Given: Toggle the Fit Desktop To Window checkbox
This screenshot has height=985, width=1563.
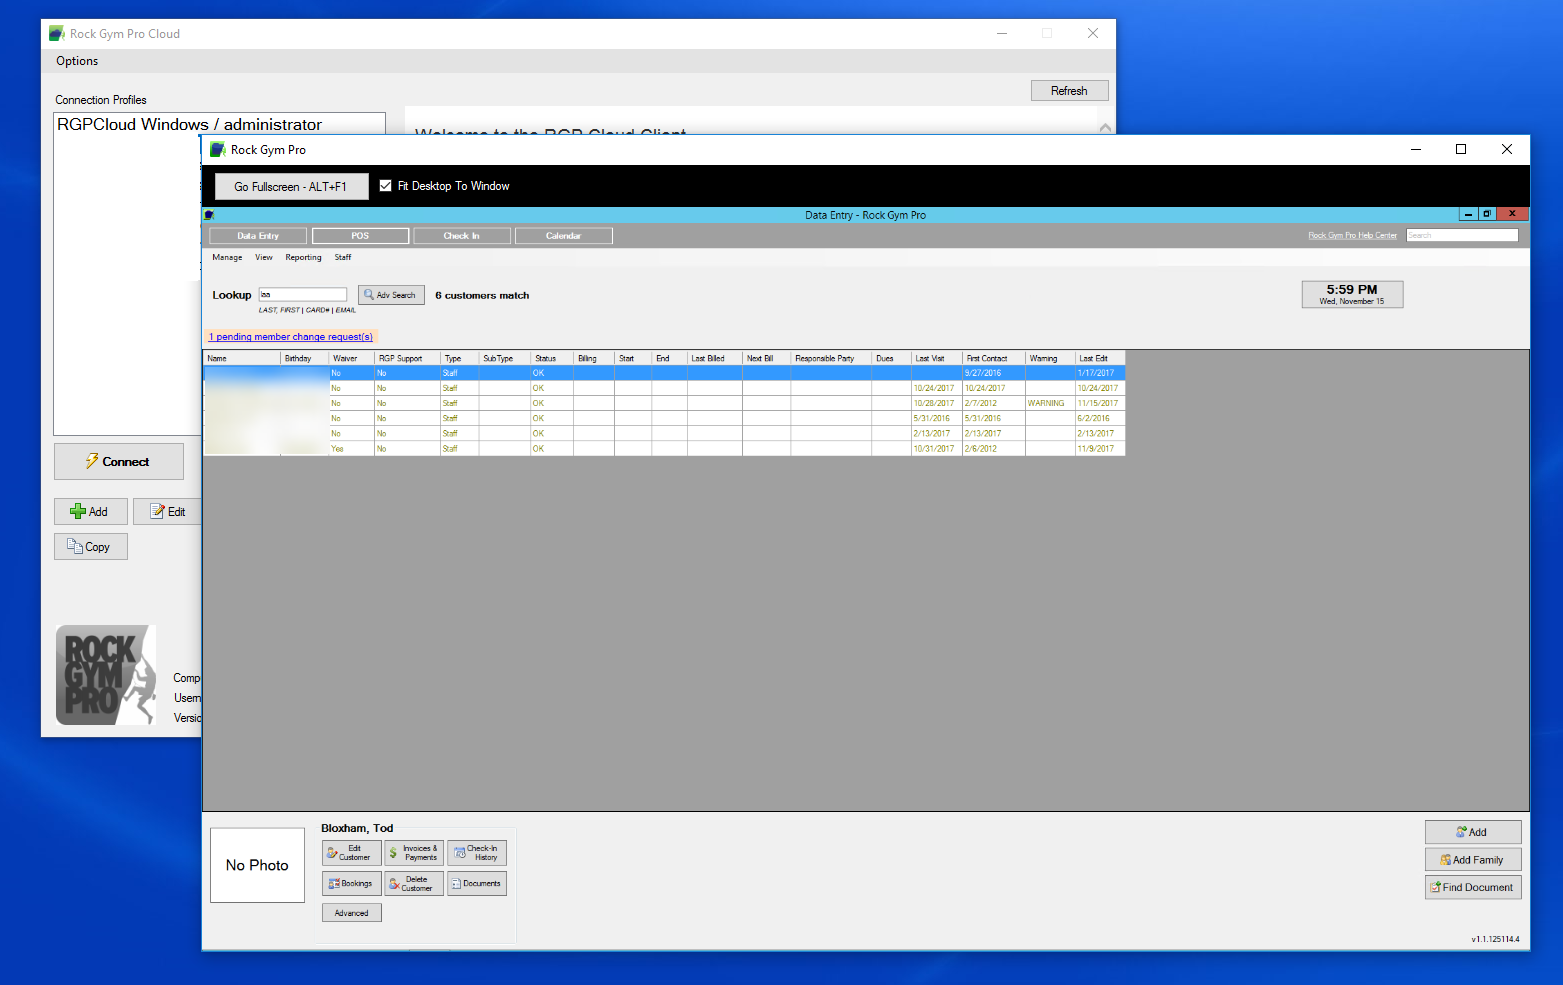Looking at the screenshot, I should click(385, 186).
